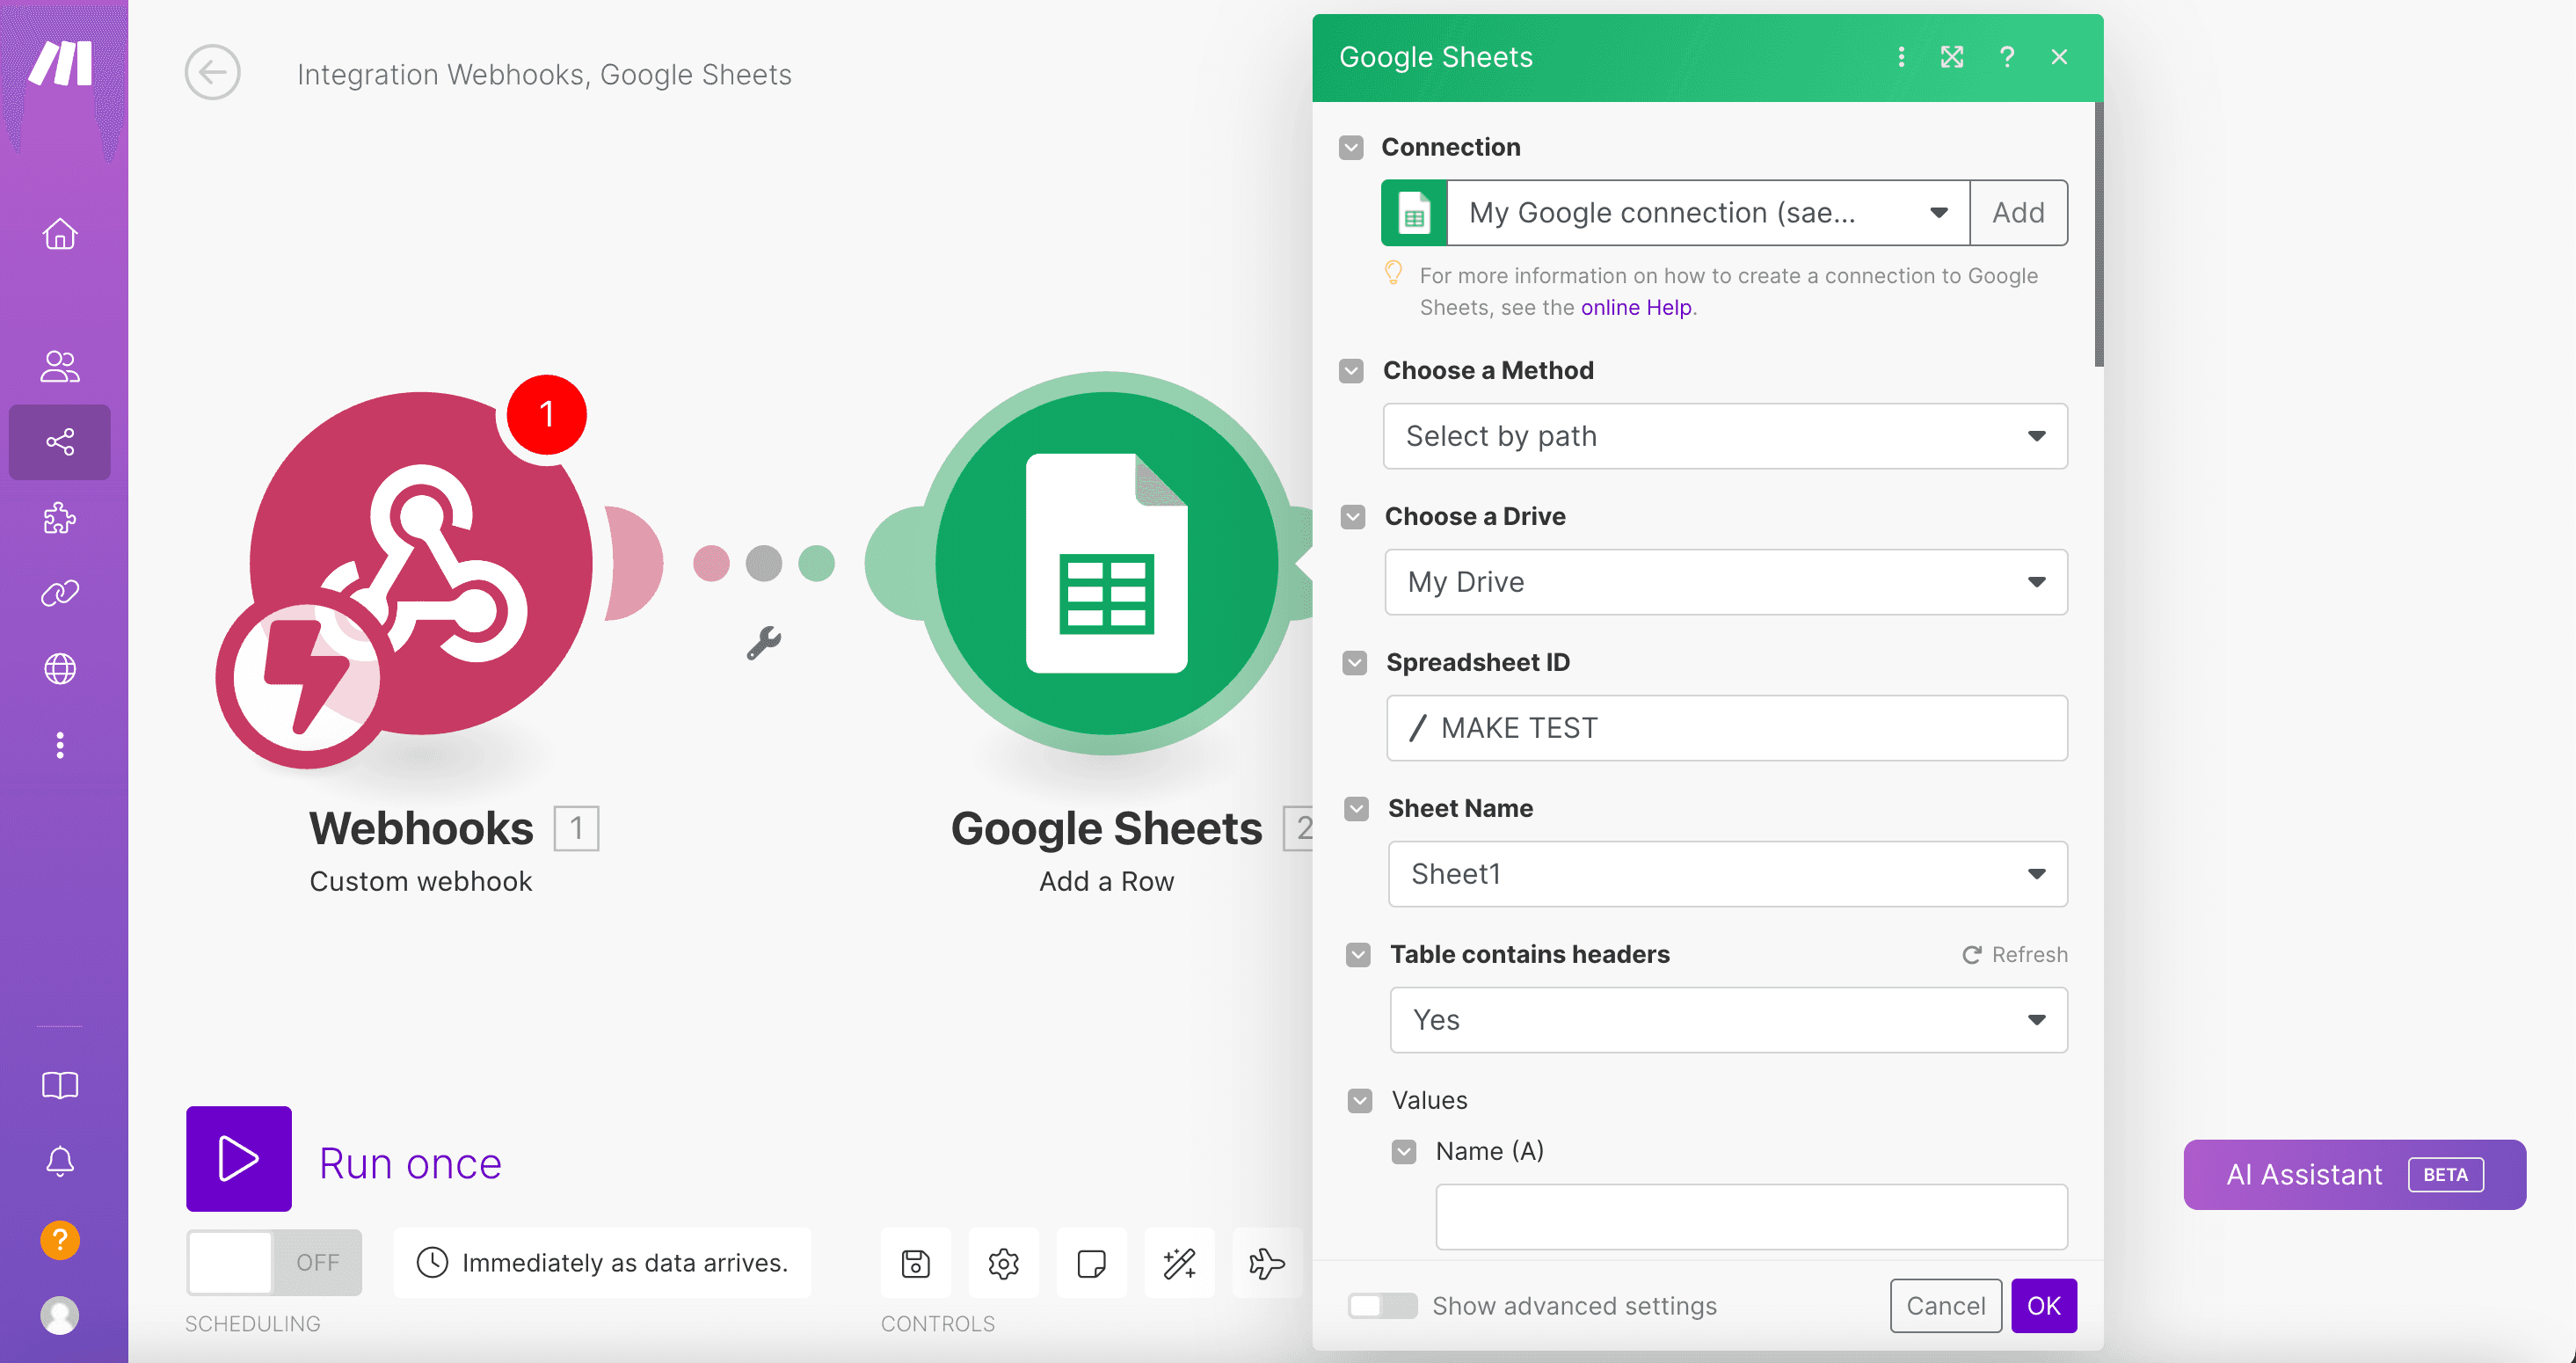
Task: Toggle Name (A) field checkbox
Action: [x=1404, y=1151]
